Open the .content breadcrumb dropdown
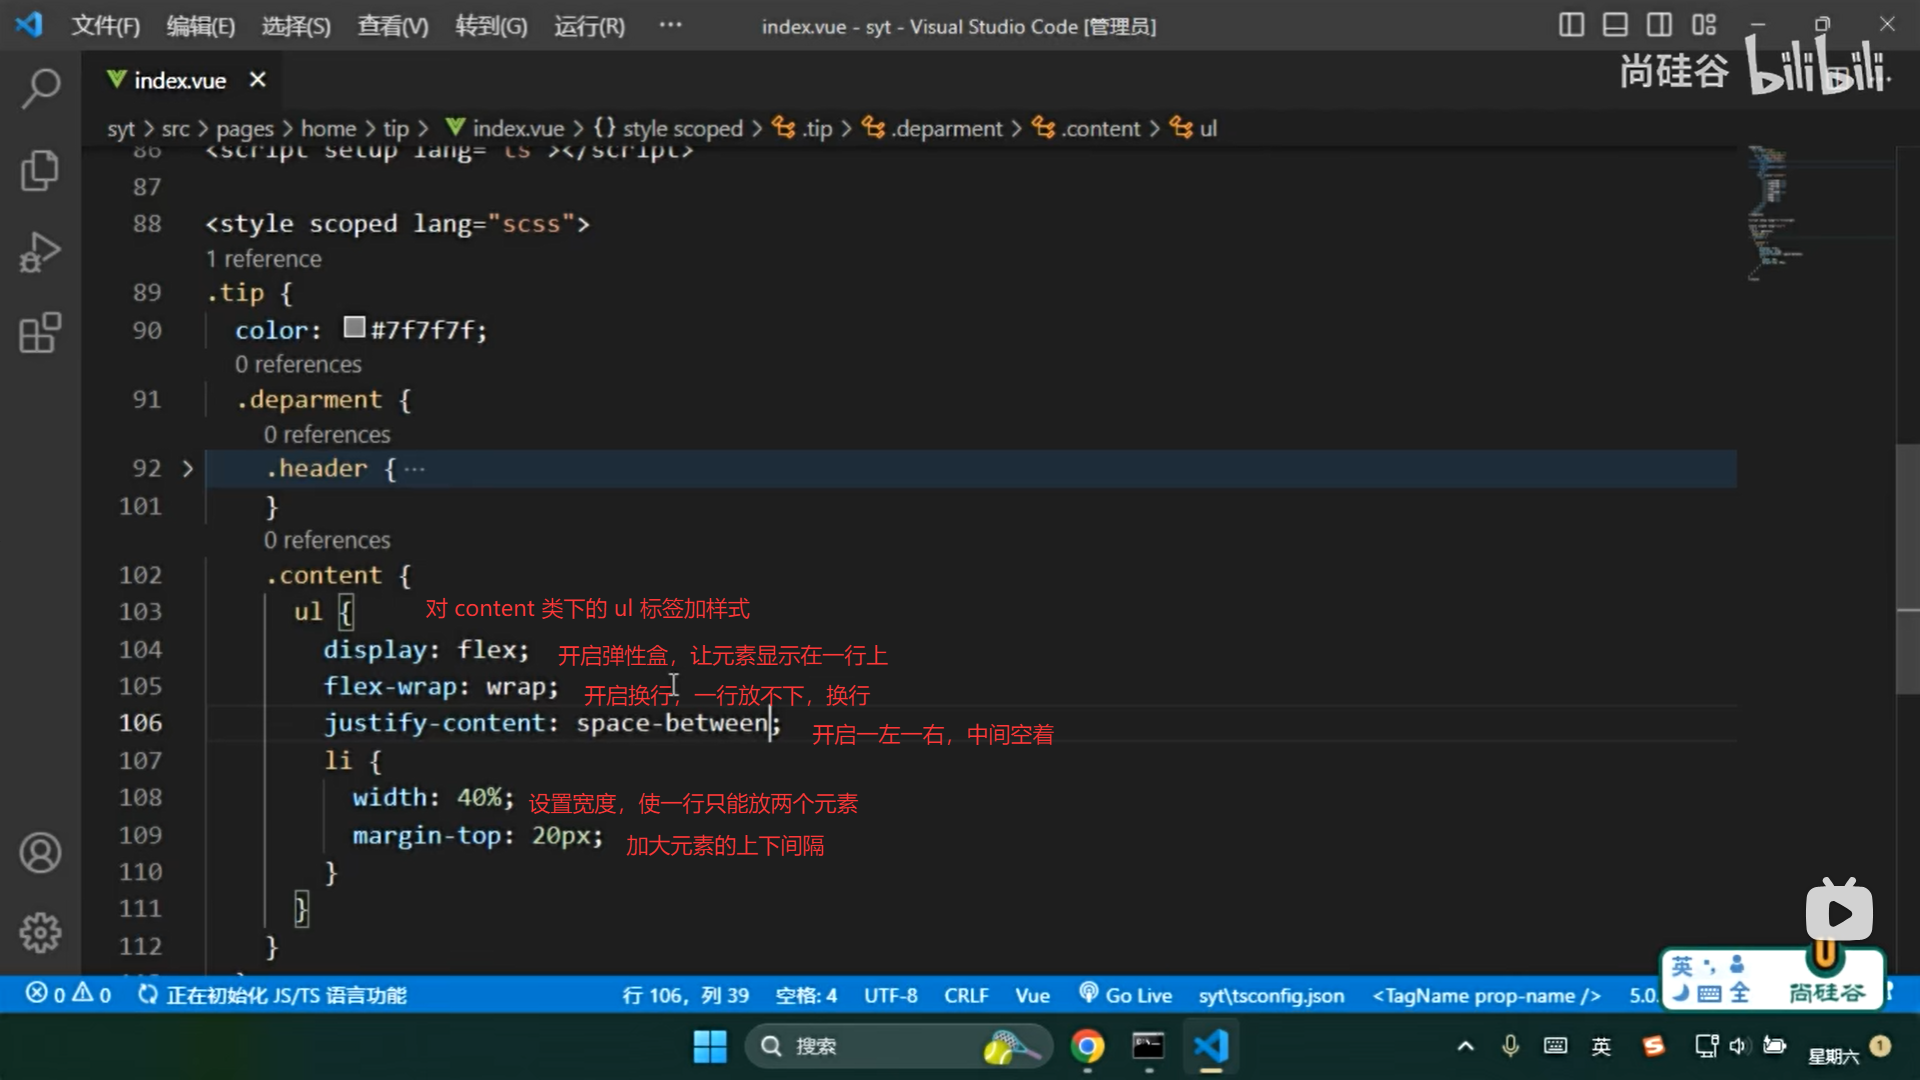This screenshot has height=1080, width=1920. click(1100, 128)
